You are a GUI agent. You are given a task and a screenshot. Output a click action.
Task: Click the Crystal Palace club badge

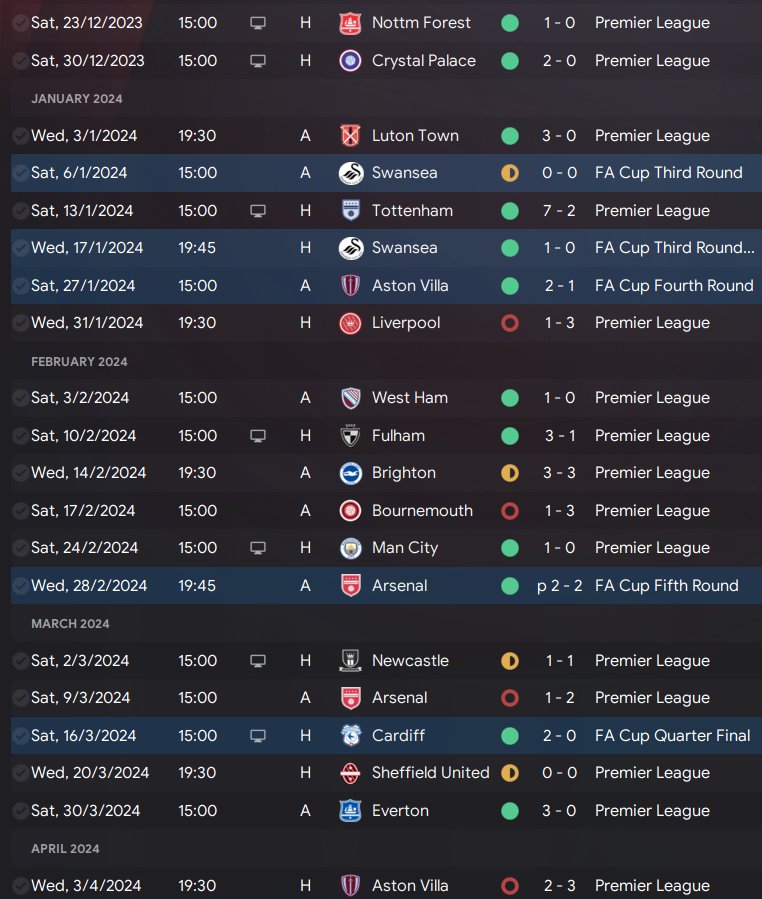(350, 61)
